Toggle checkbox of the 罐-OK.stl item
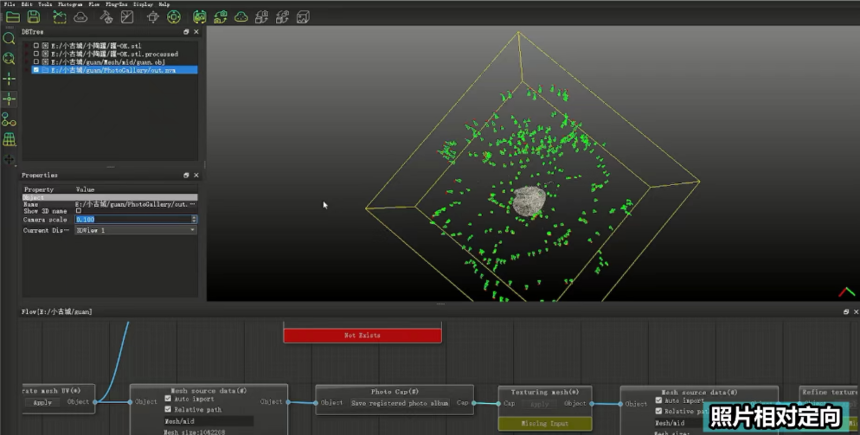This screenshot has height=435, width=860. click(36, 46)
